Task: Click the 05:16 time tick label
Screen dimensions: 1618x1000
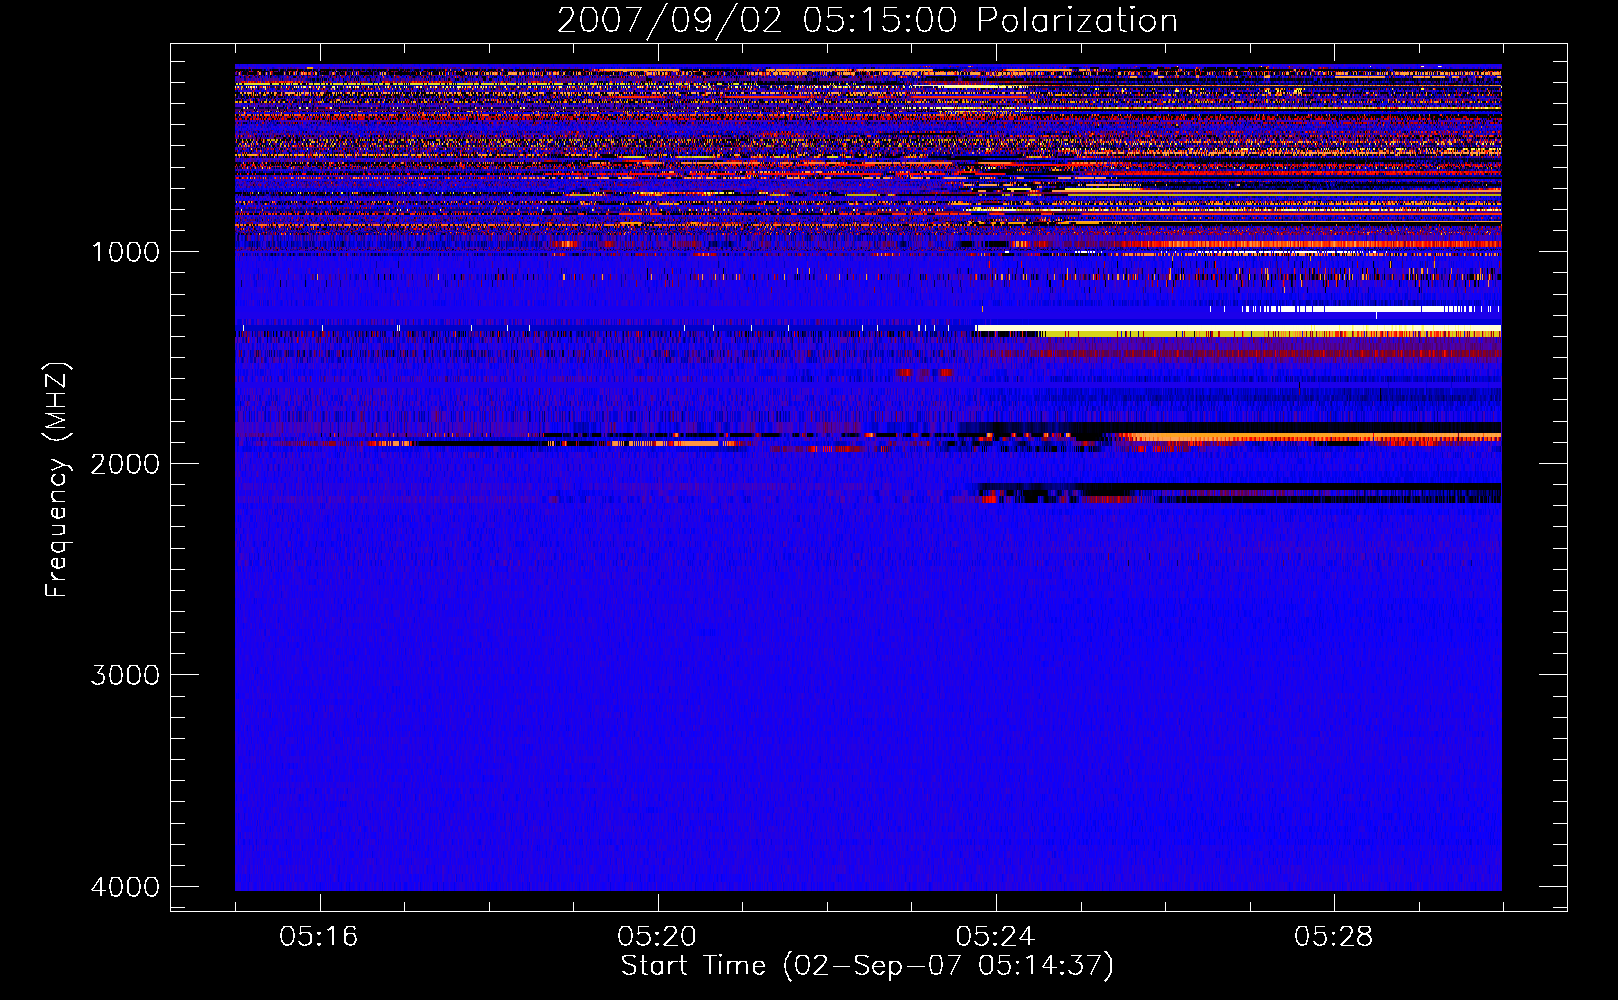Action: [319, 937]
